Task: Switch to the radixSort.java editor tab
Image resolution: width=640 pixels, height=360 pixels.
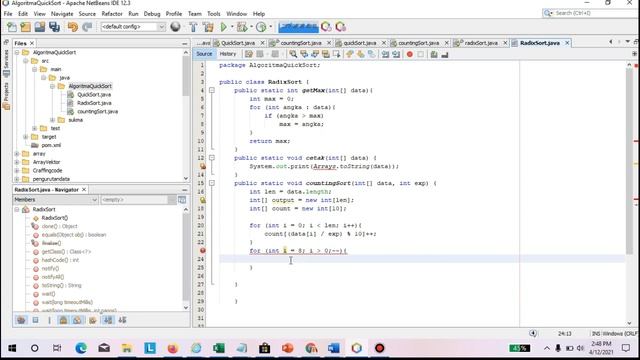Action: click(481, 43)
